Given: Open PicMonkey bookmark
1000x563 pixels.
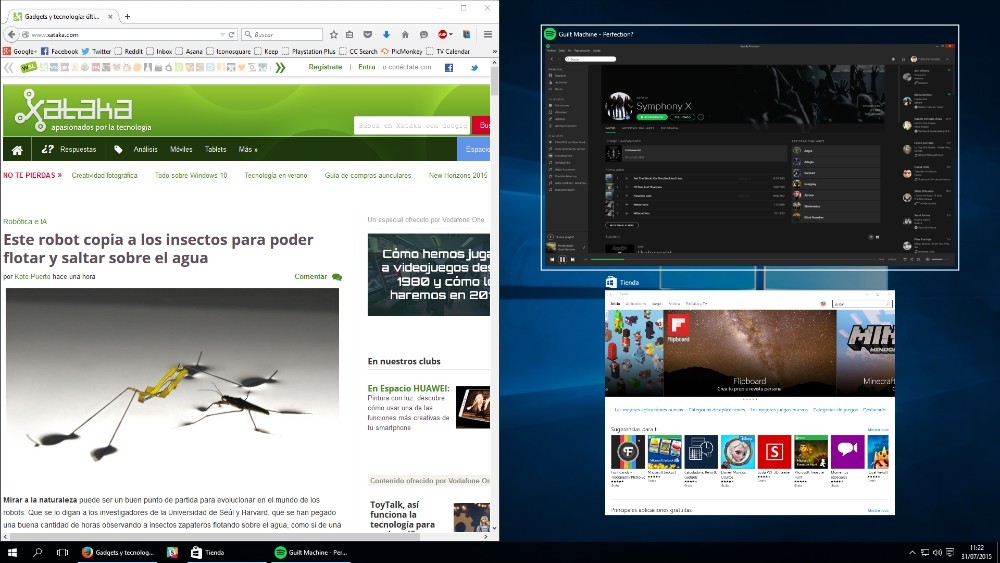Looking at the screenshot, I should click(x=402, y=52).
